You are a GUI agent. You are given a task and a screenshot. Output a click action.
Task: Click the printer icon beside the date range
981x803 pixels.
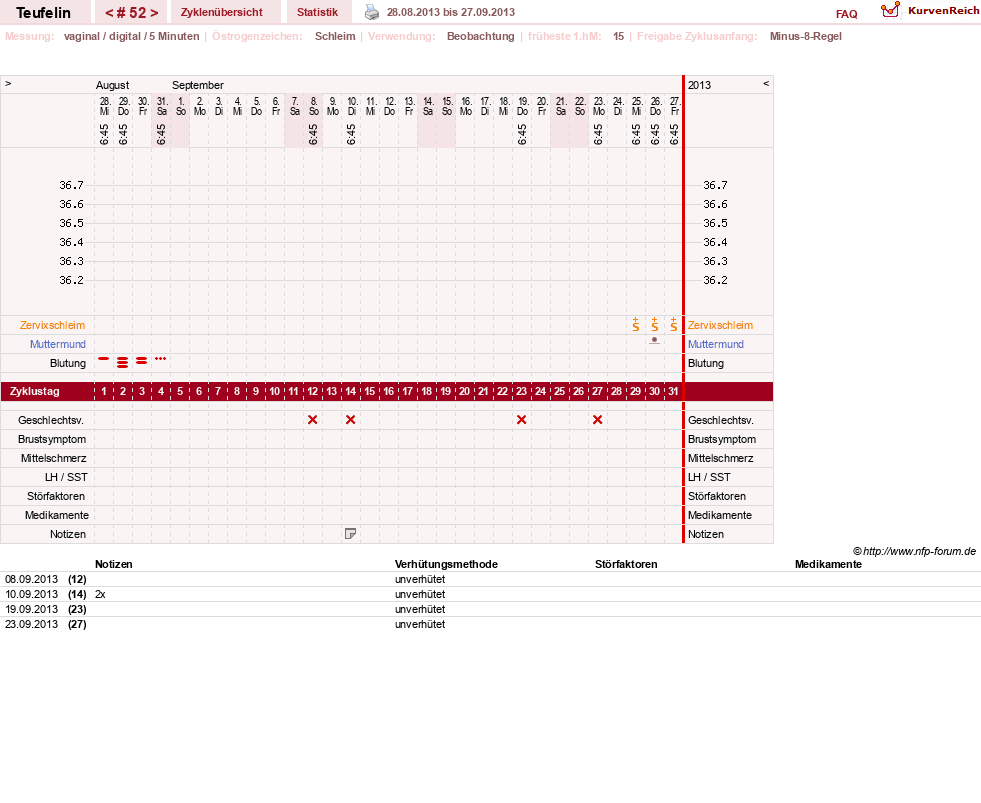click(x=372, y=12)
